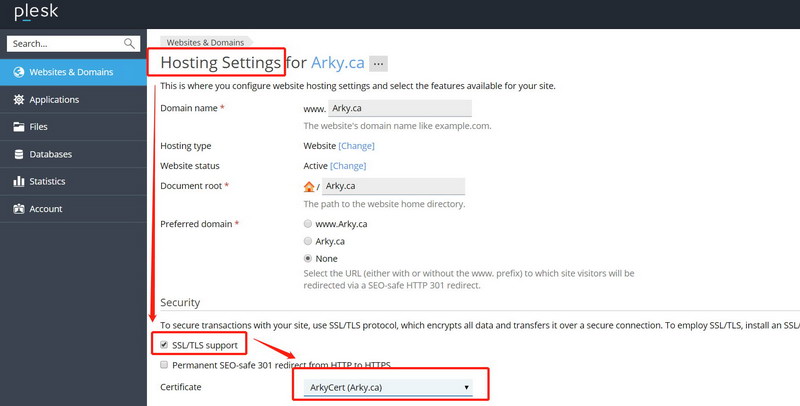Image resolution: width=800 pixels, height=406 pixels.
Task: Open the Databases sidebar menu item
Action: coord(73,154)
